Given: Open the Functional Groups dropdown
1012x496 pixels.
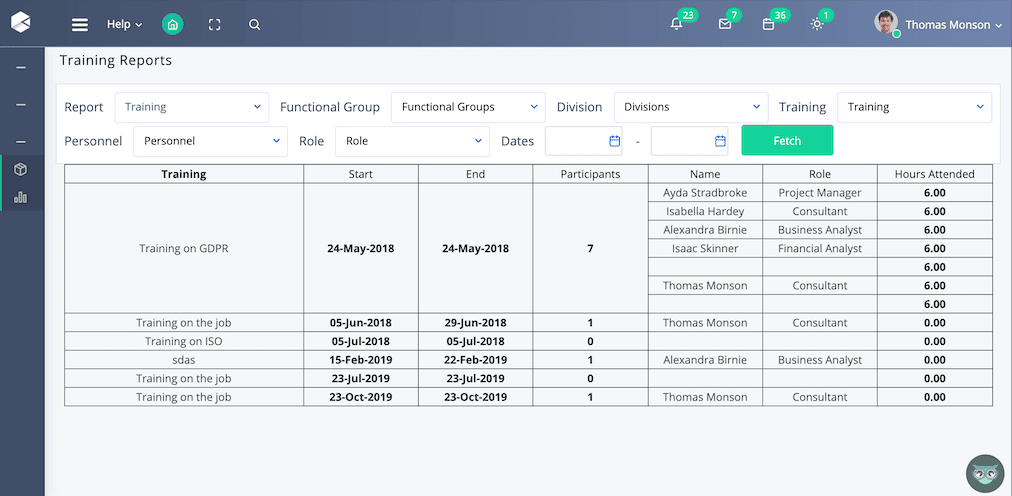Looking at the screenshot, I should 468,107.
